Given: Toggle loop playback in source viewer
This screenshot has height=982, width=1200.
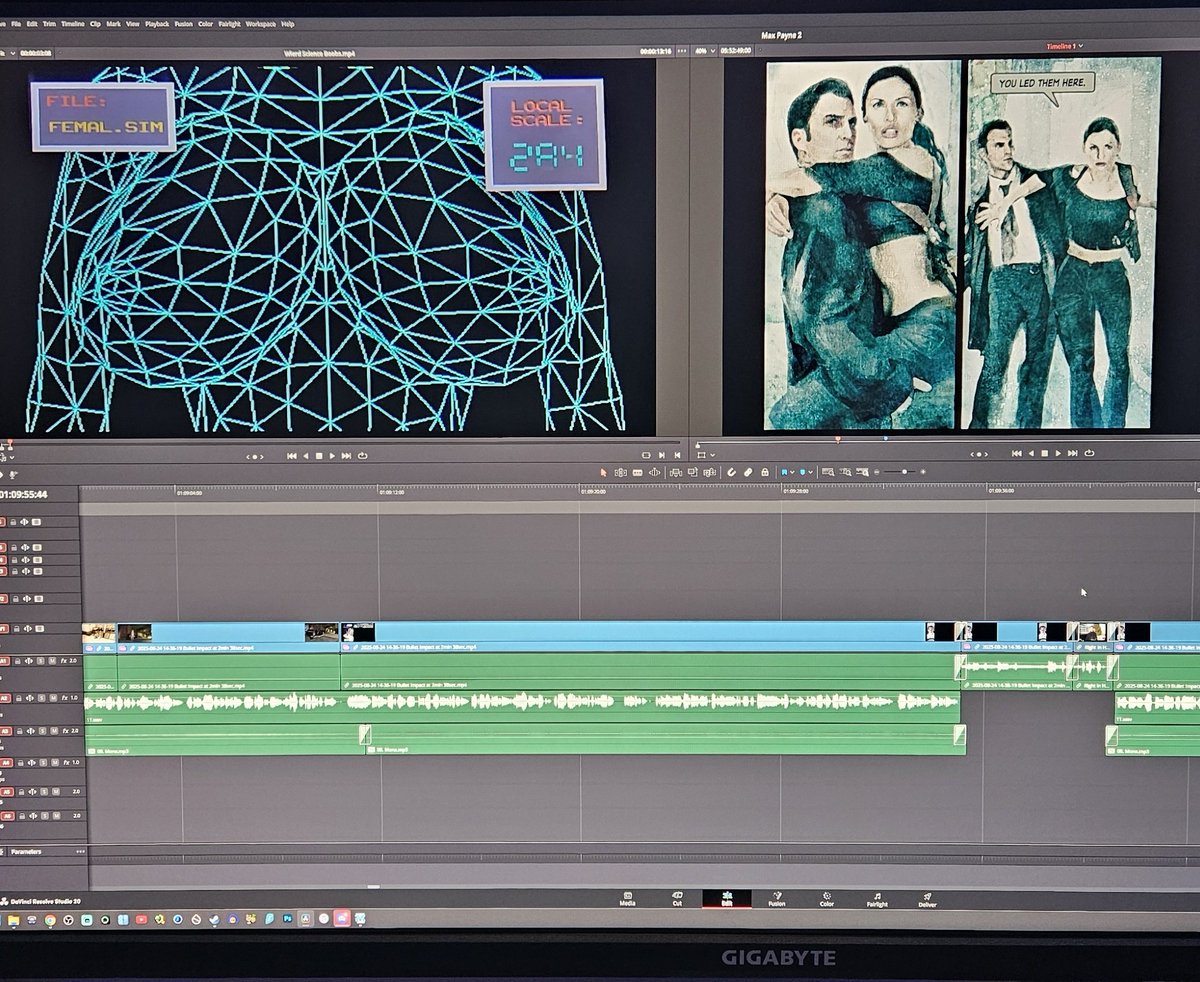Looking at the screenshot, I should pyautogui.click(x=361, y=455).
